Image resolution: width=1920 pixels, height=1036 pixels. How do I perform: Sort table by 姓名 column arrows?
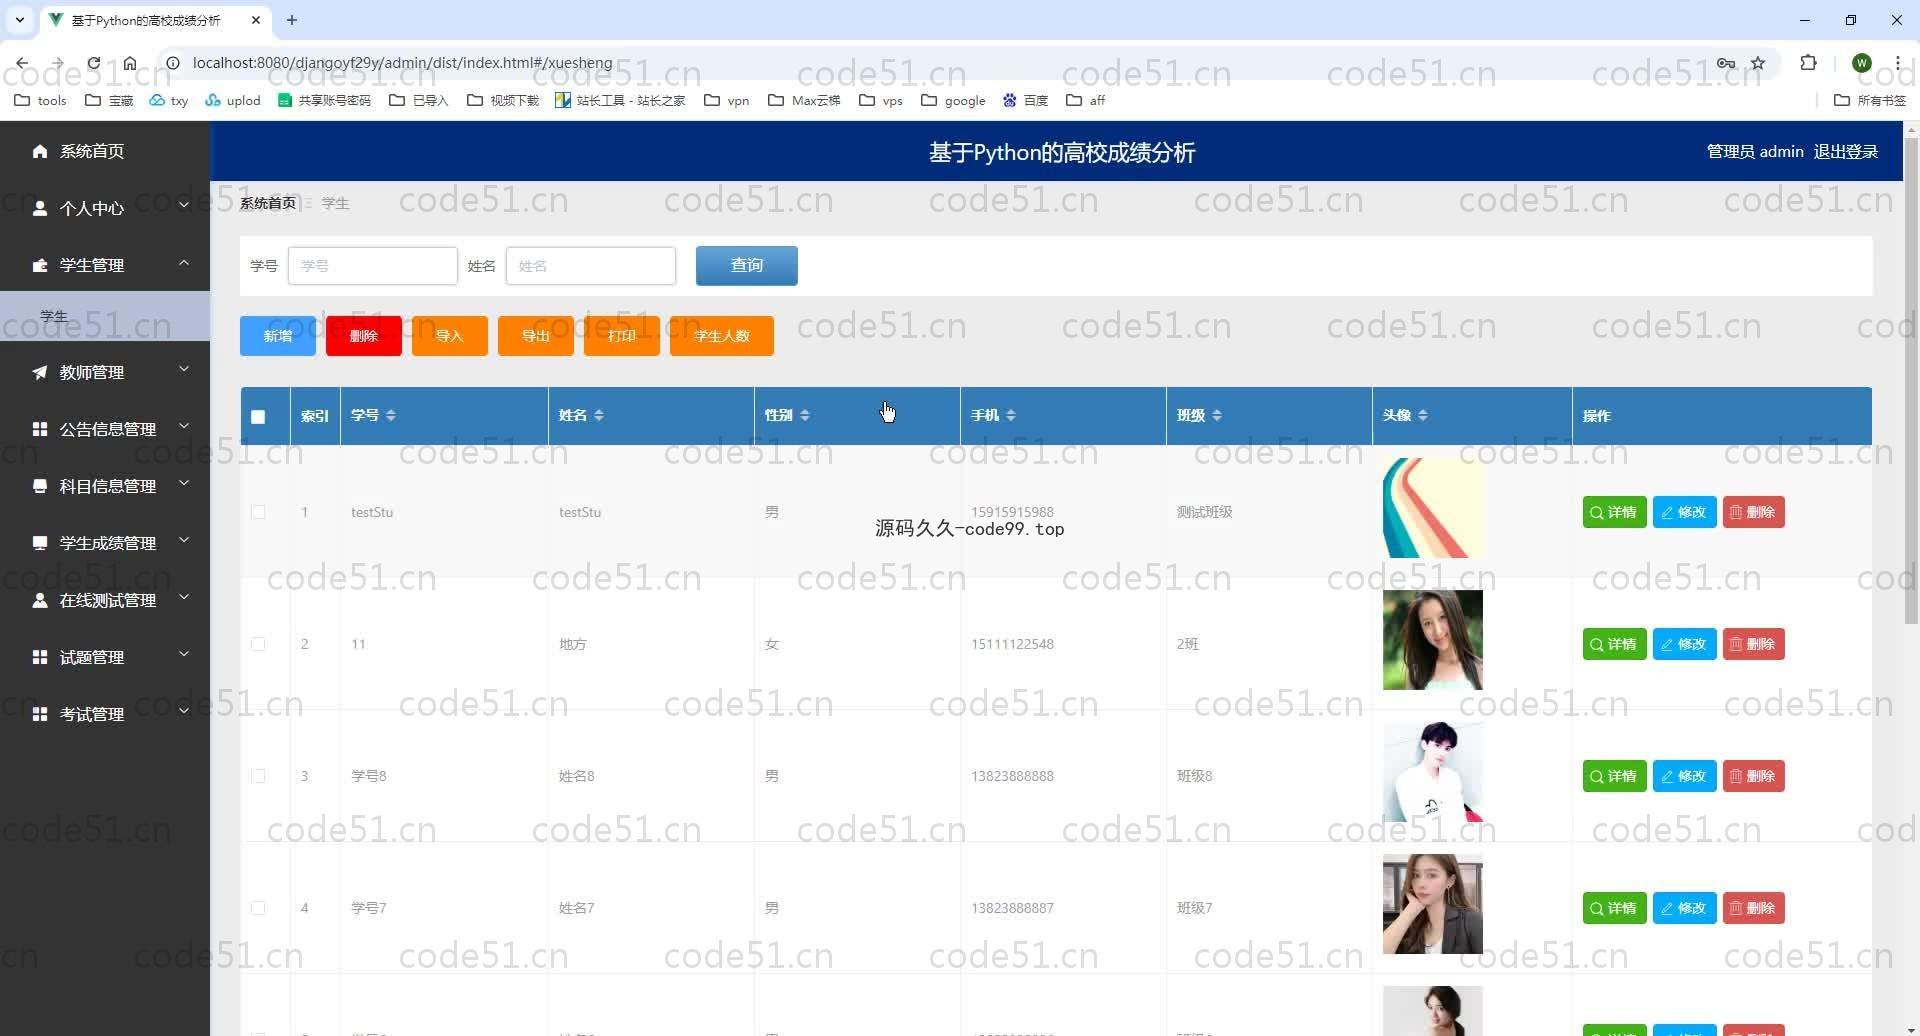coord(599,415)
